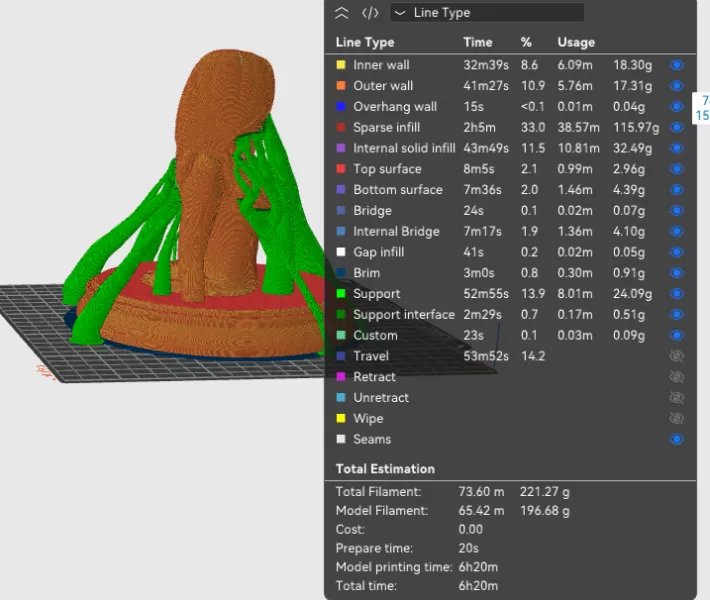Collapse the legend panel with double chevron icon
The width and height of the screenshot is (710, 600).
click(342, 13)
